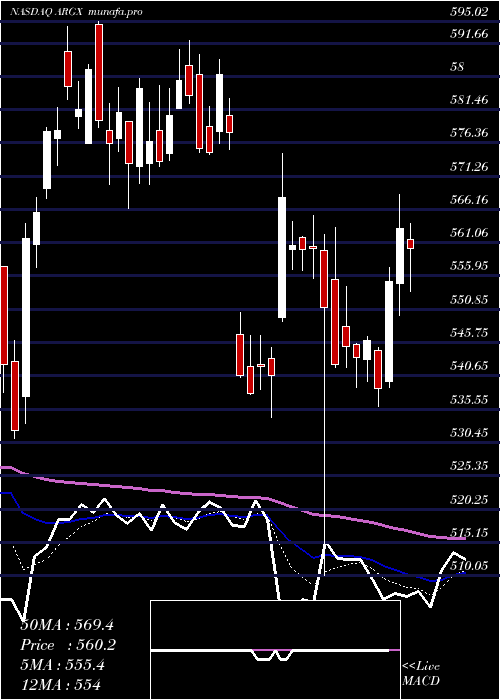The width and height of the screenshot is (500, 700).
Task: Click the 515.15 price label
Action: pyautogui.click(x=468, y=533)
